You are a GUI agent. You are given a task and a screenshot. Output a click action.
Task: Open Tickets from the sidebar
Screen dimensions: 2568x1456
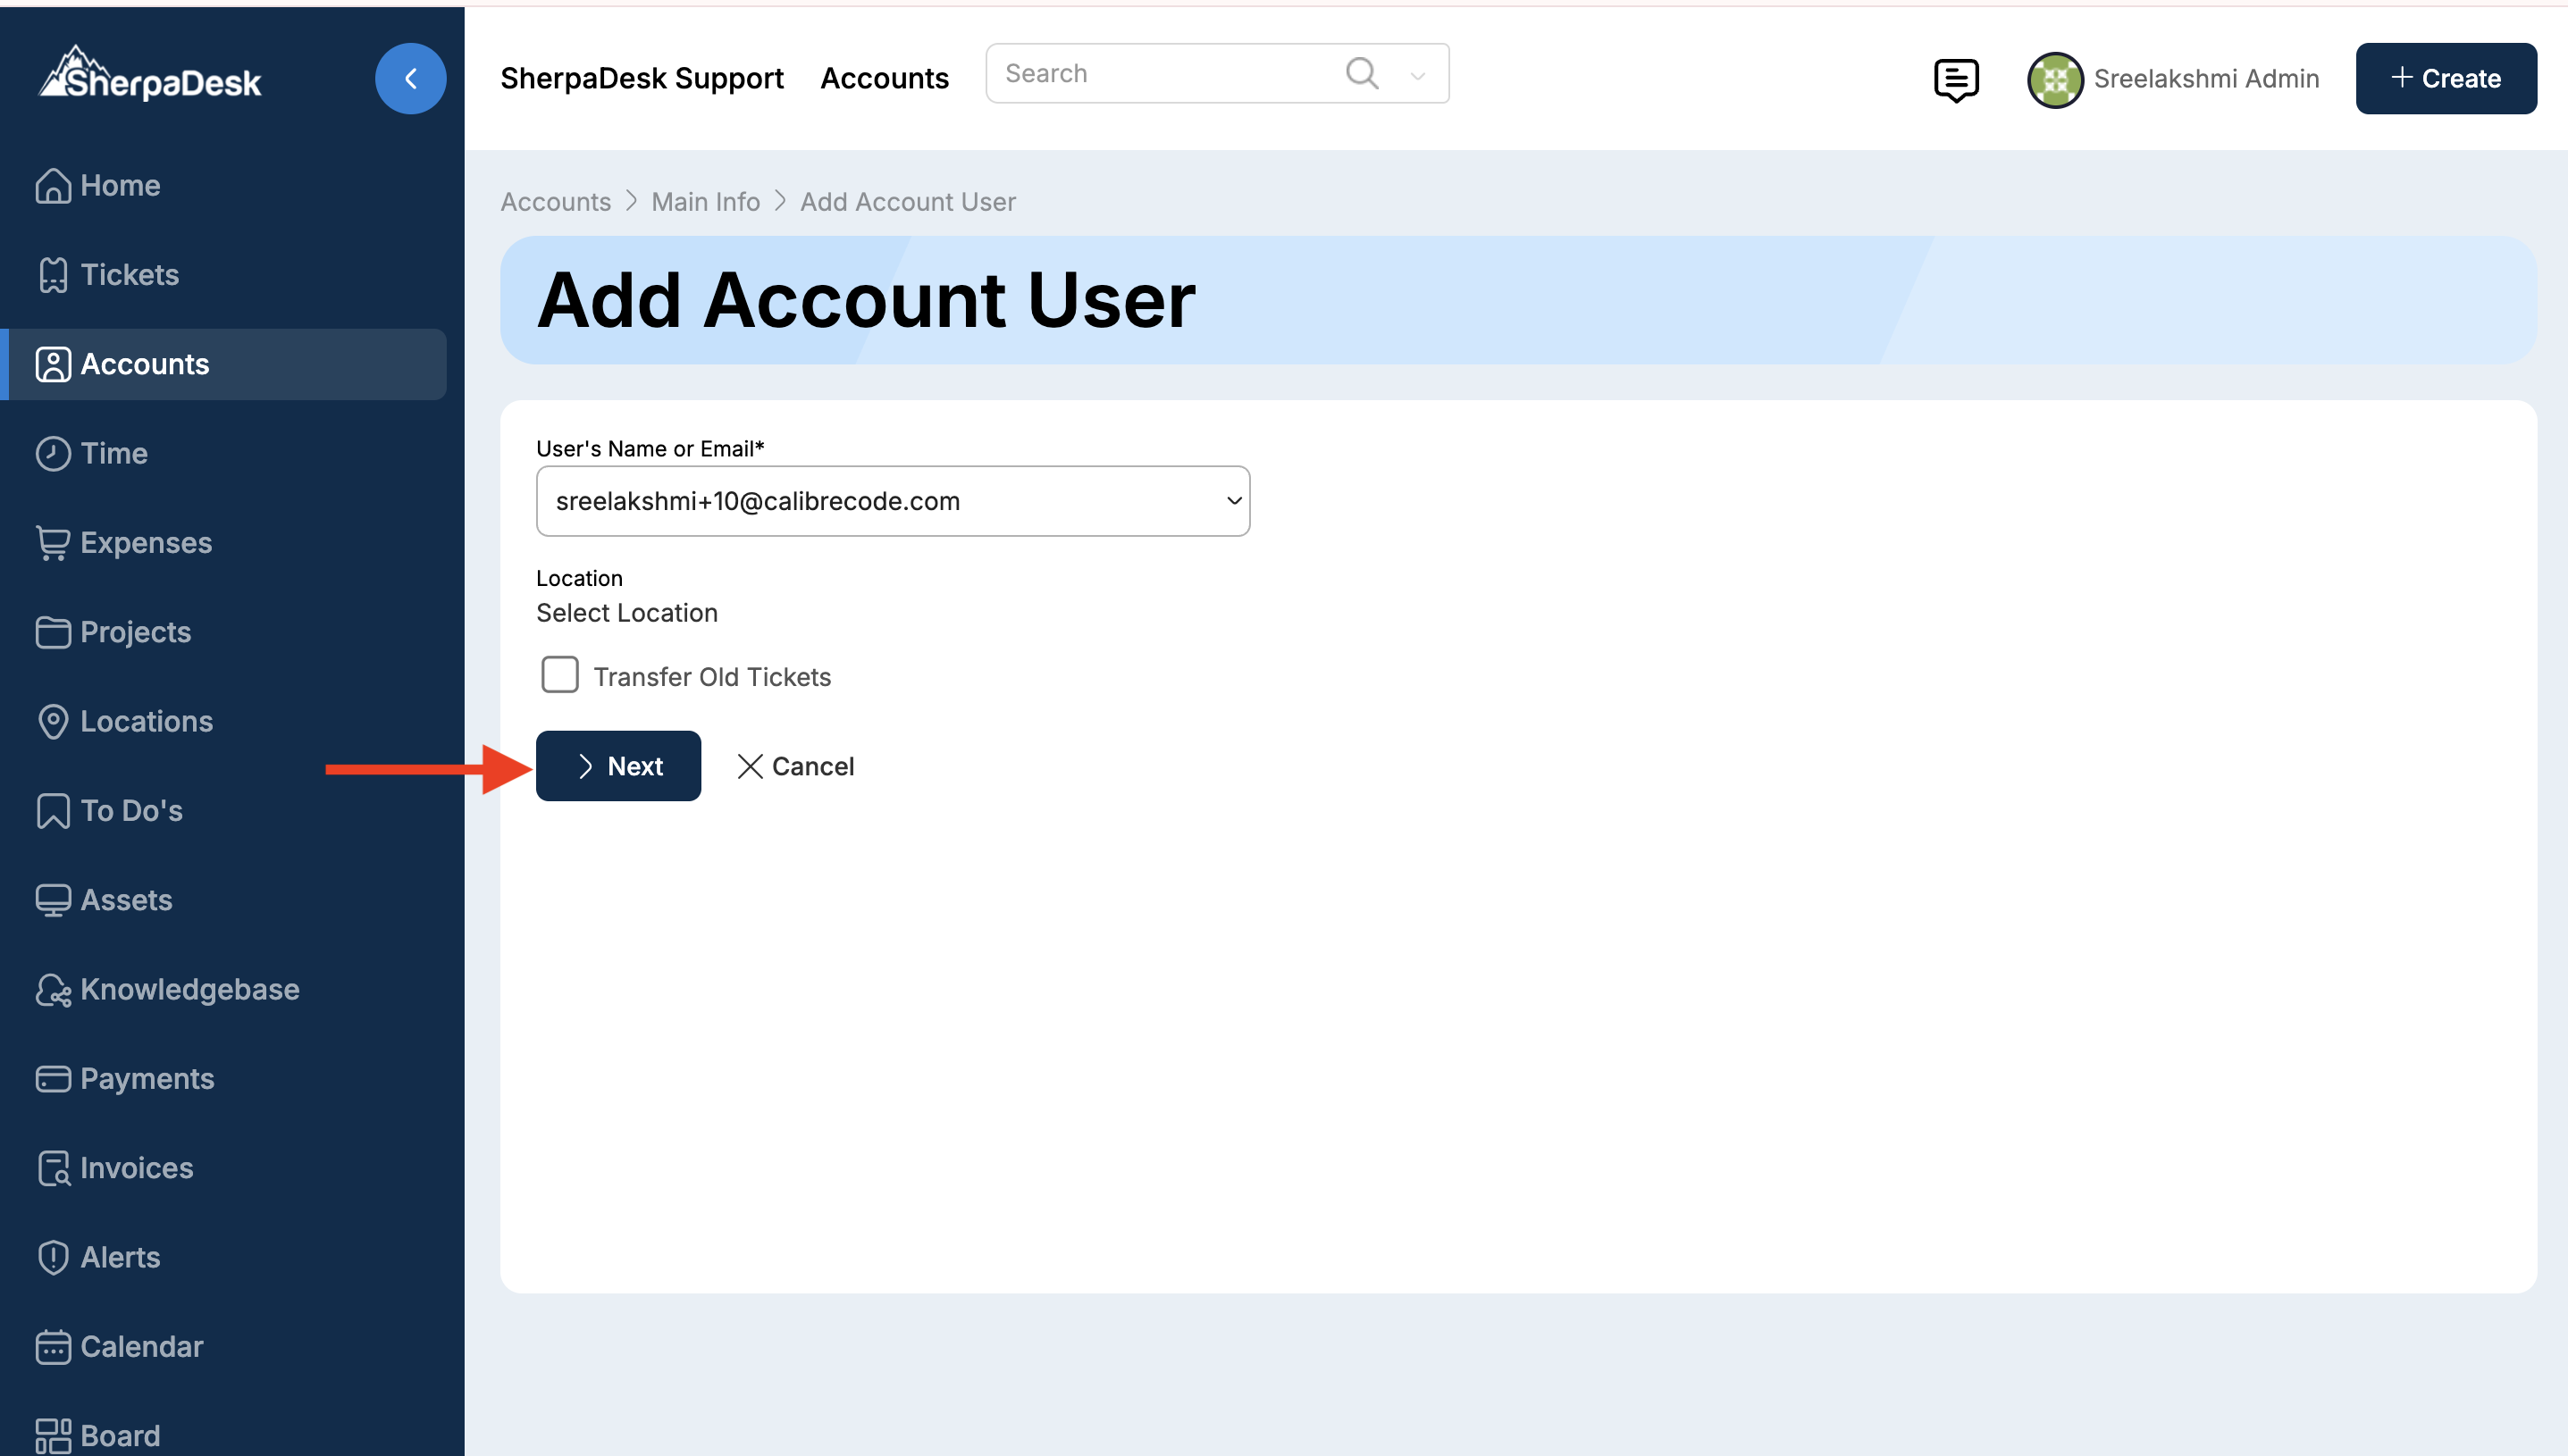(x=129, y=274)
